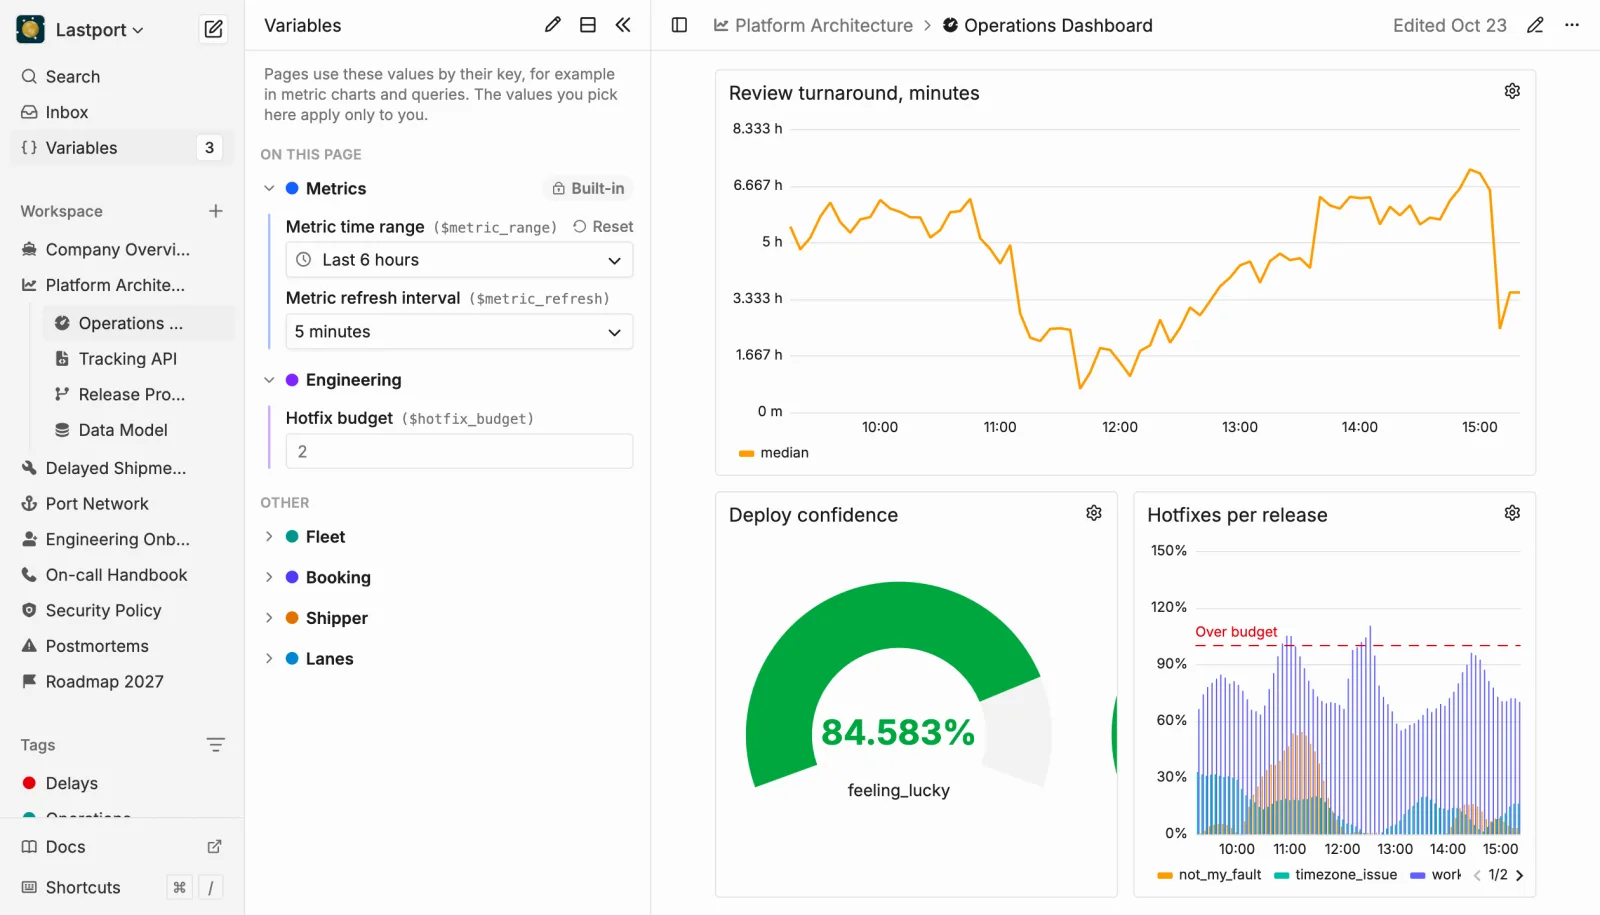The width and height of the screenshot is (1600, 915).
Task: Toggle the median legend entry
Action: (774, 453)
